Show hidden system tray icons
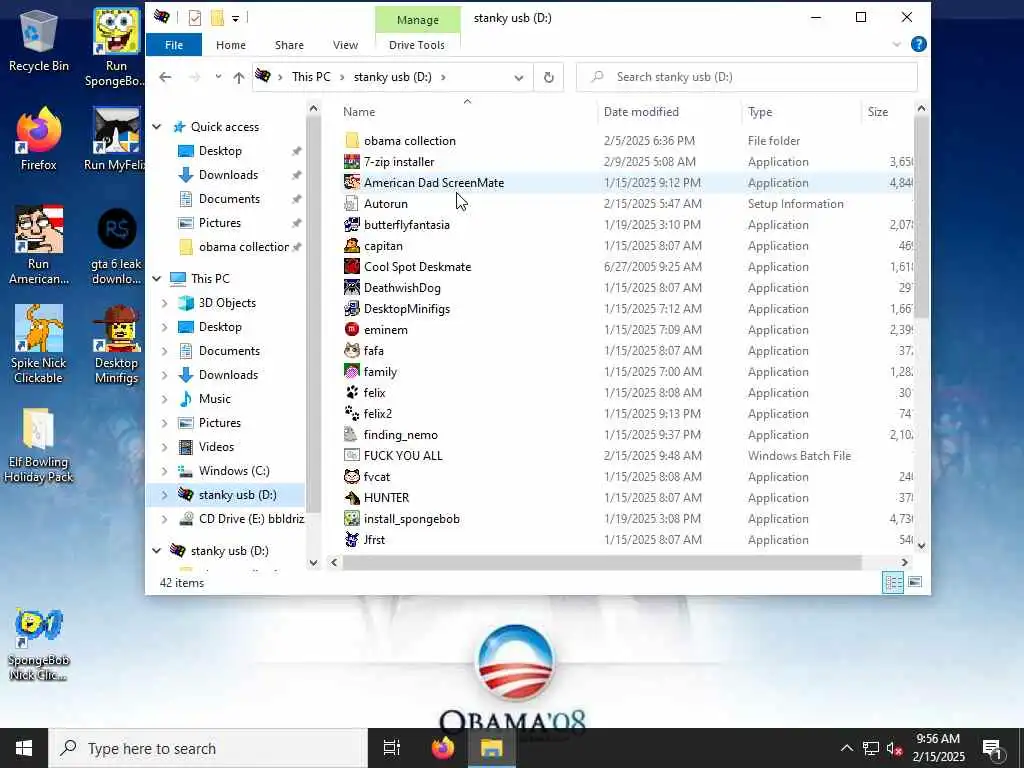Viewport: 1024px width, 768px height. [846, 748]
